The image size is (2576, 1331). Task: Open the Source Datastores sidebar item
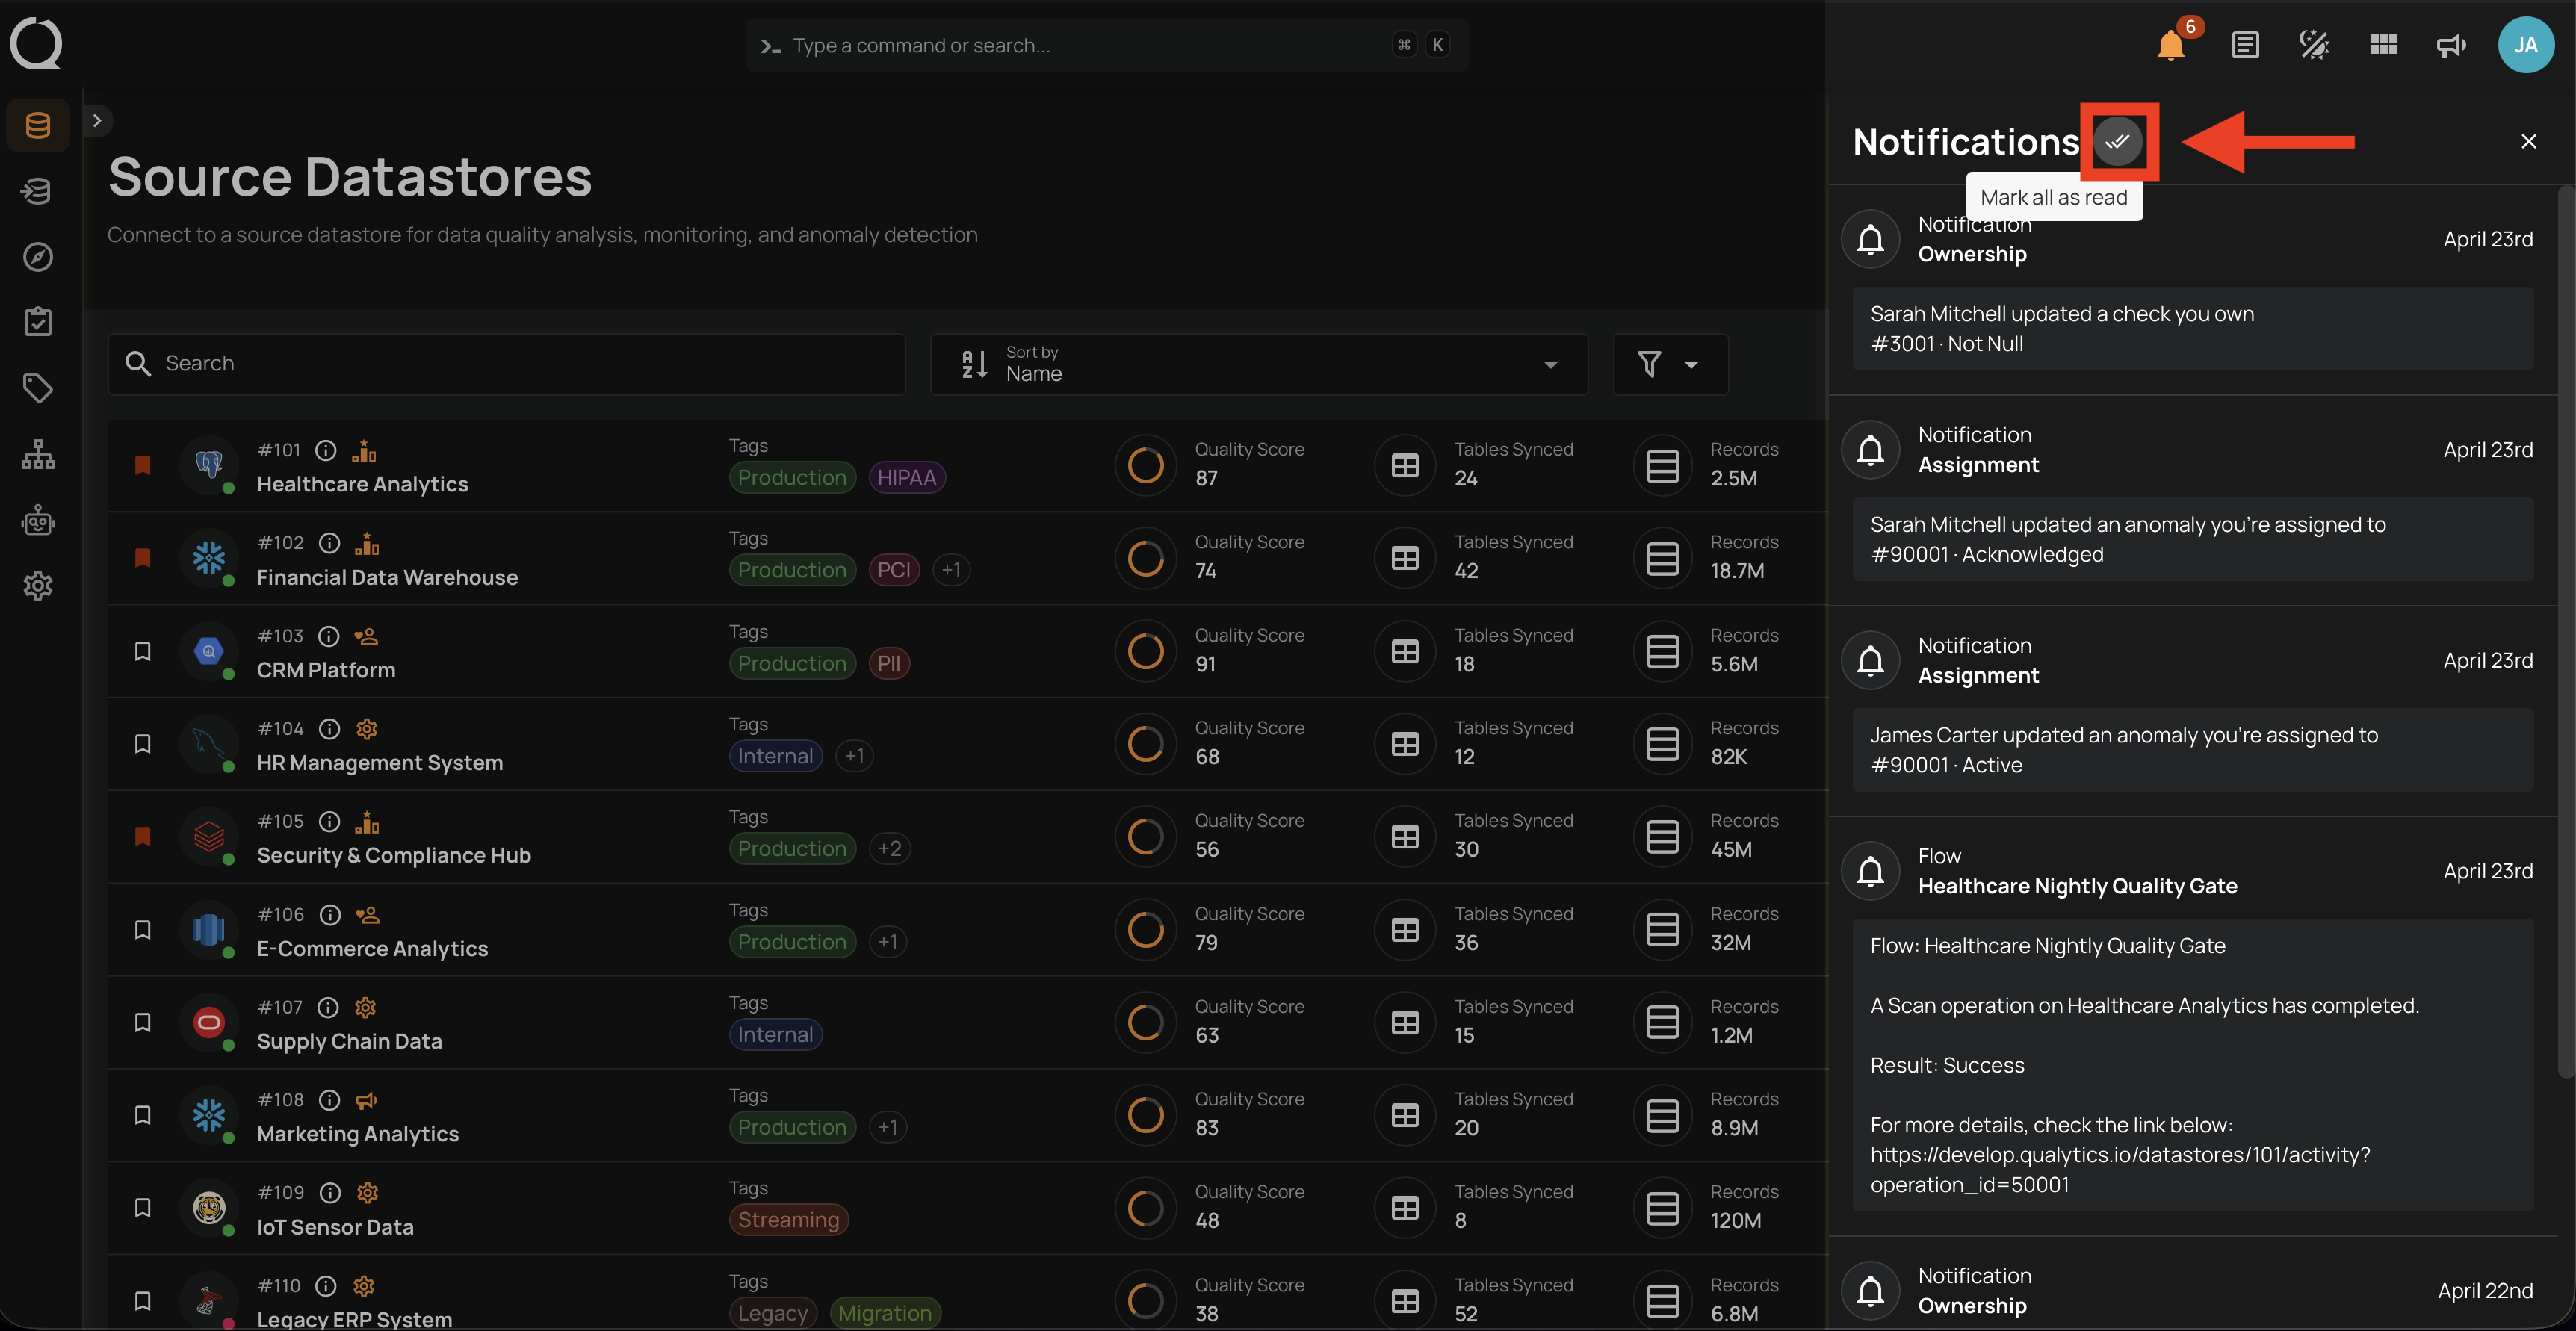(x=38, y=125)
